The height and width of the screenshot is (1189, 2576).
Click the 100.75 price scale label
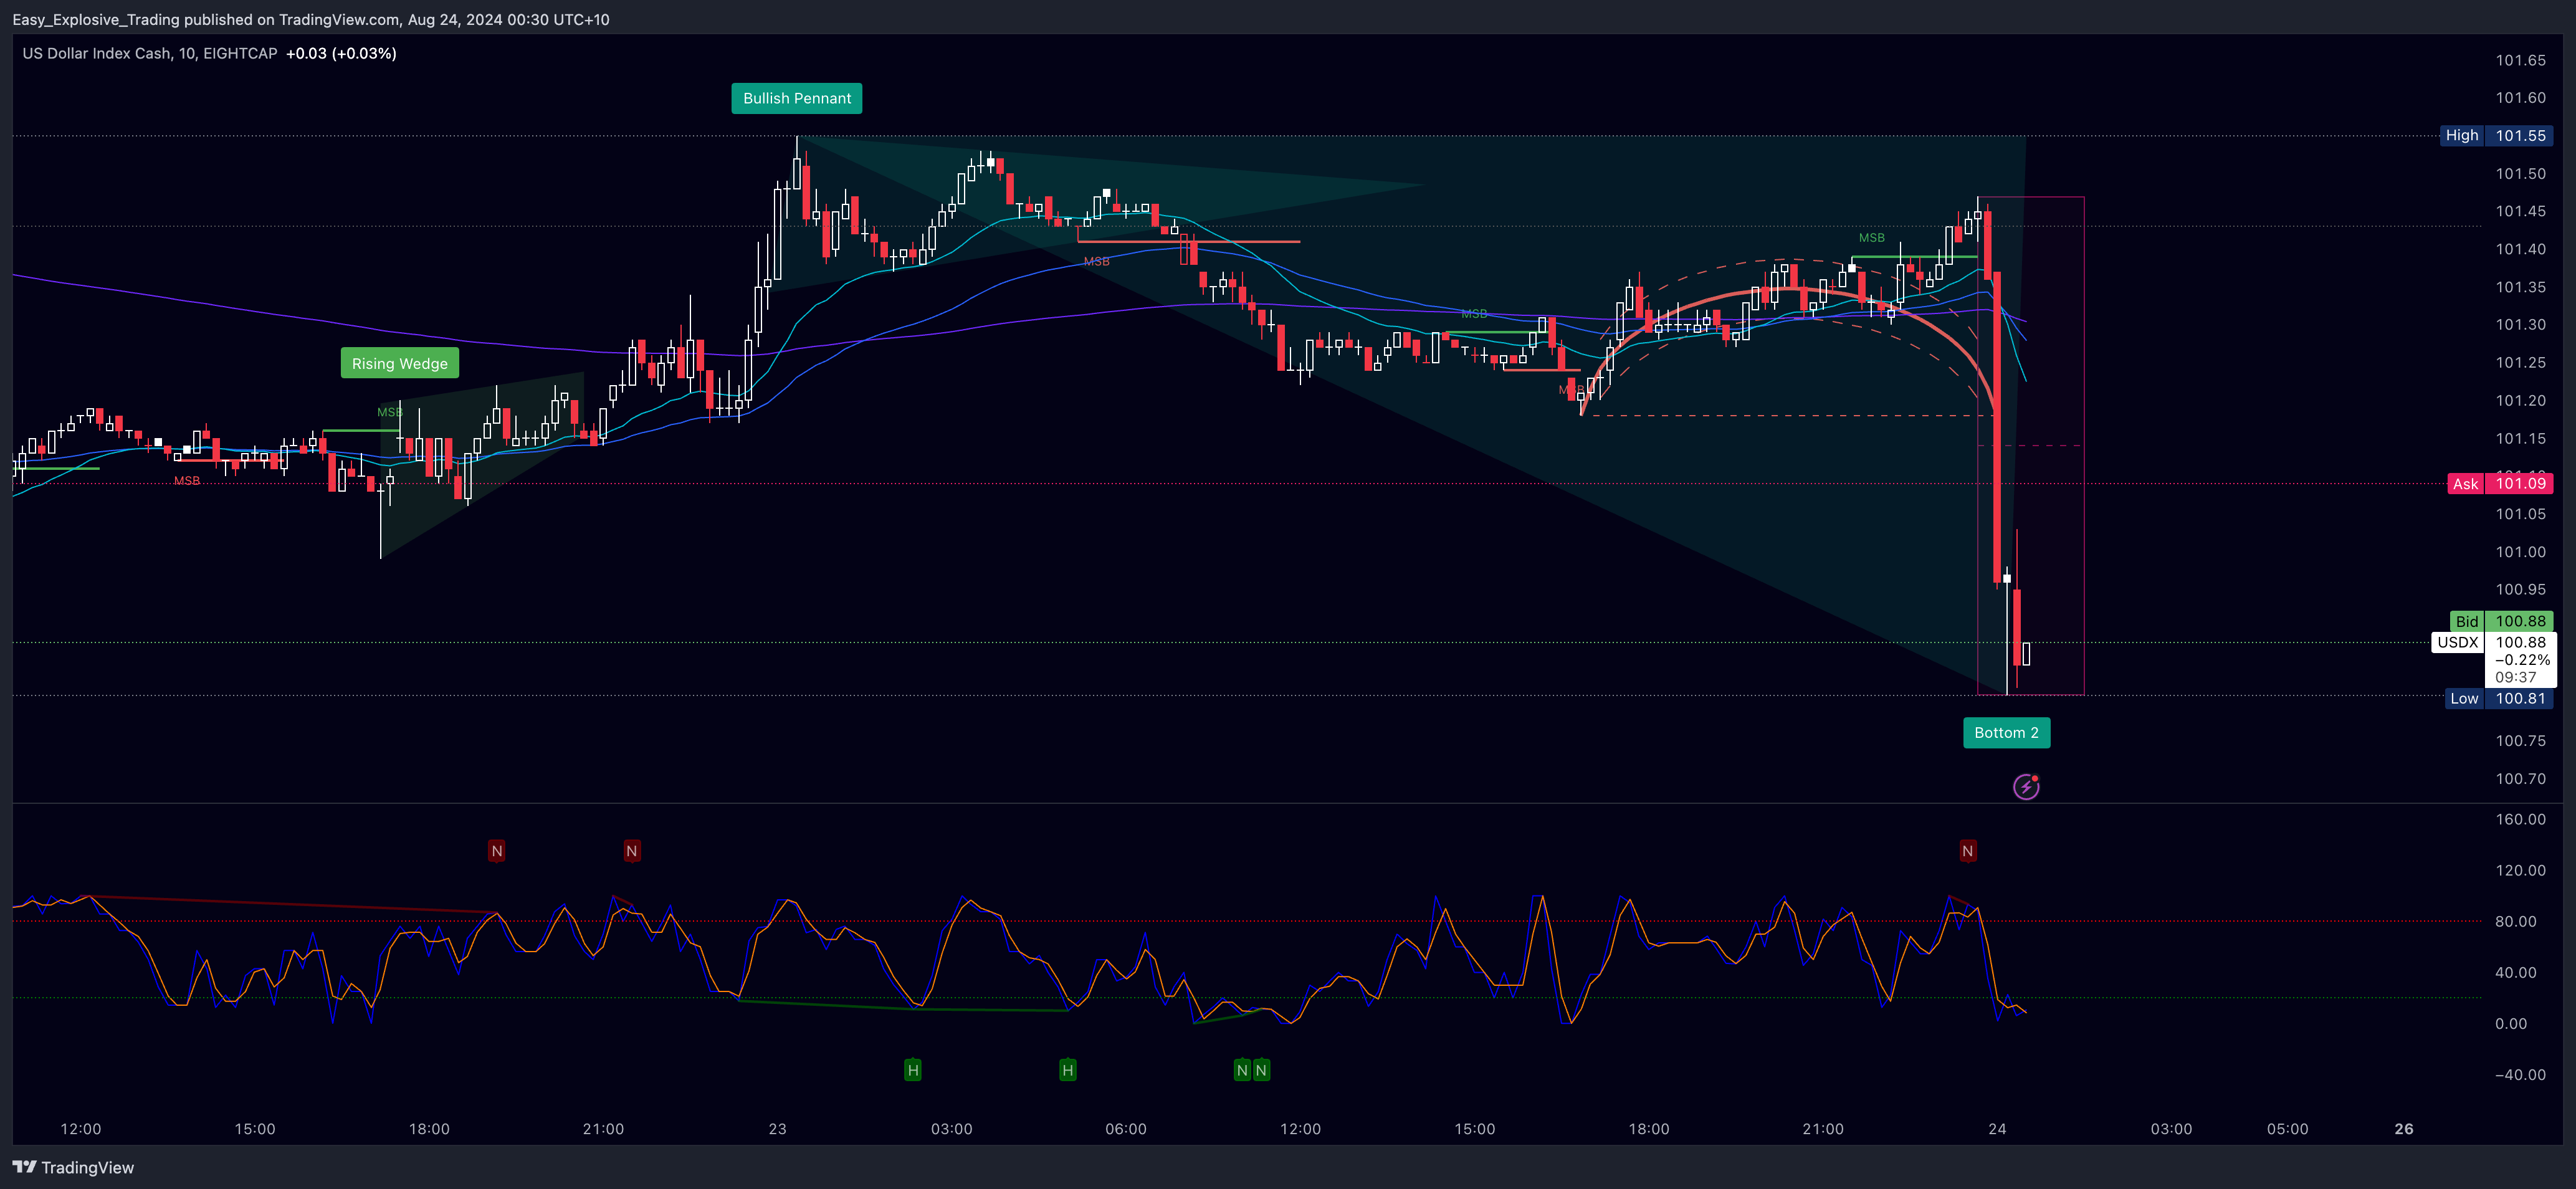[2520, 740]
